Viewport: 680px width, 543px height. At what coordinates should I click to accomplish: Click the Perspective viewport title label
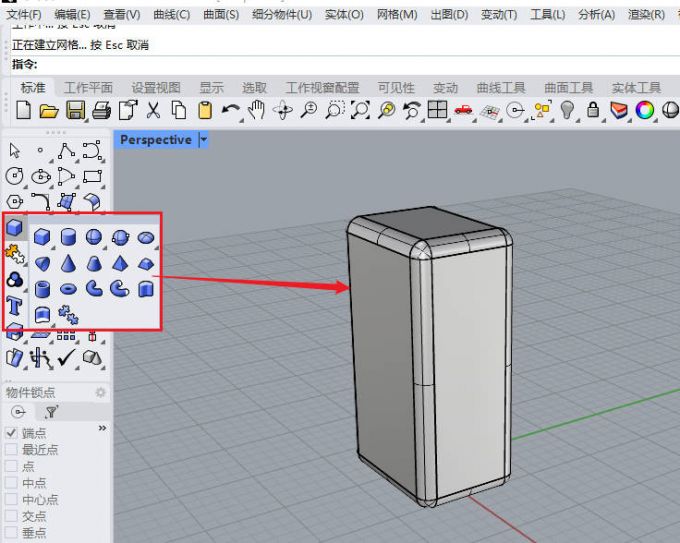tap(155, 140)
